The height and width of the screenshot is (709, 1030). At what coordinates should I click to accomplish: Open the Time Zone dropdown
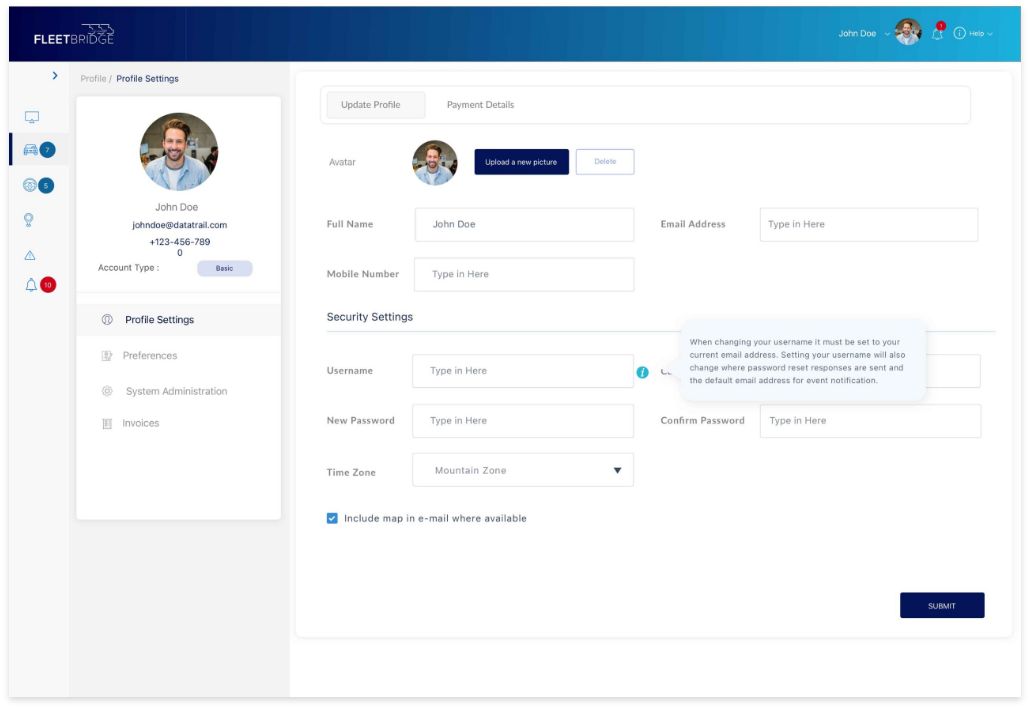[x=523, y=470]
